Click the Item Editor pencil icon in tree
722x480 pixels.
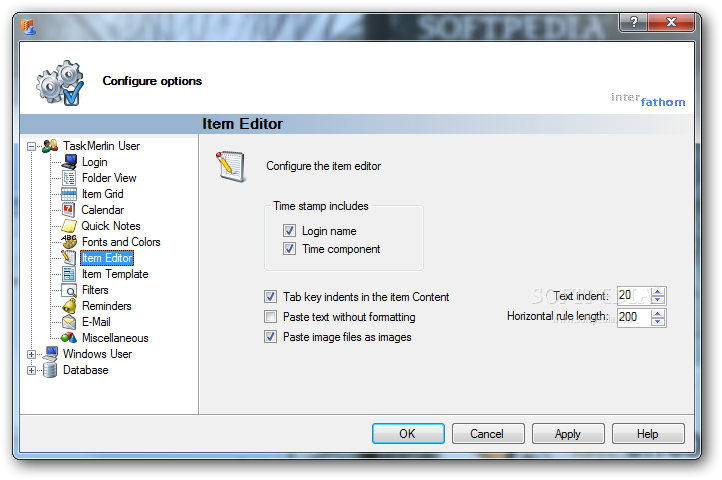point(69,258)
